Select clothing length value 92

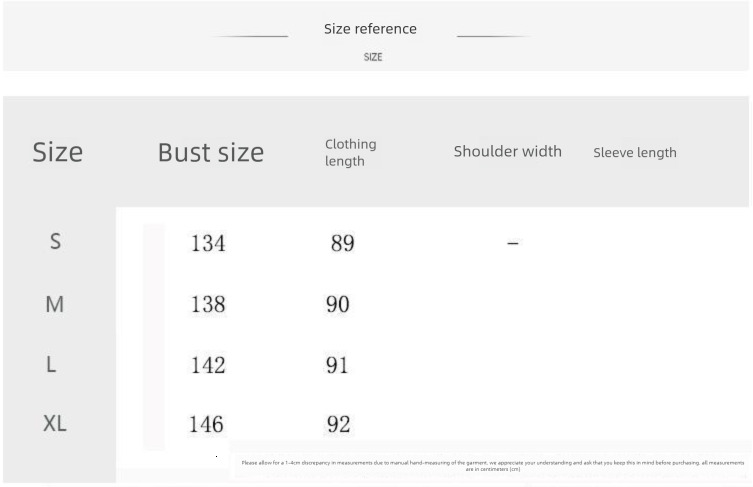pos(338,425)
